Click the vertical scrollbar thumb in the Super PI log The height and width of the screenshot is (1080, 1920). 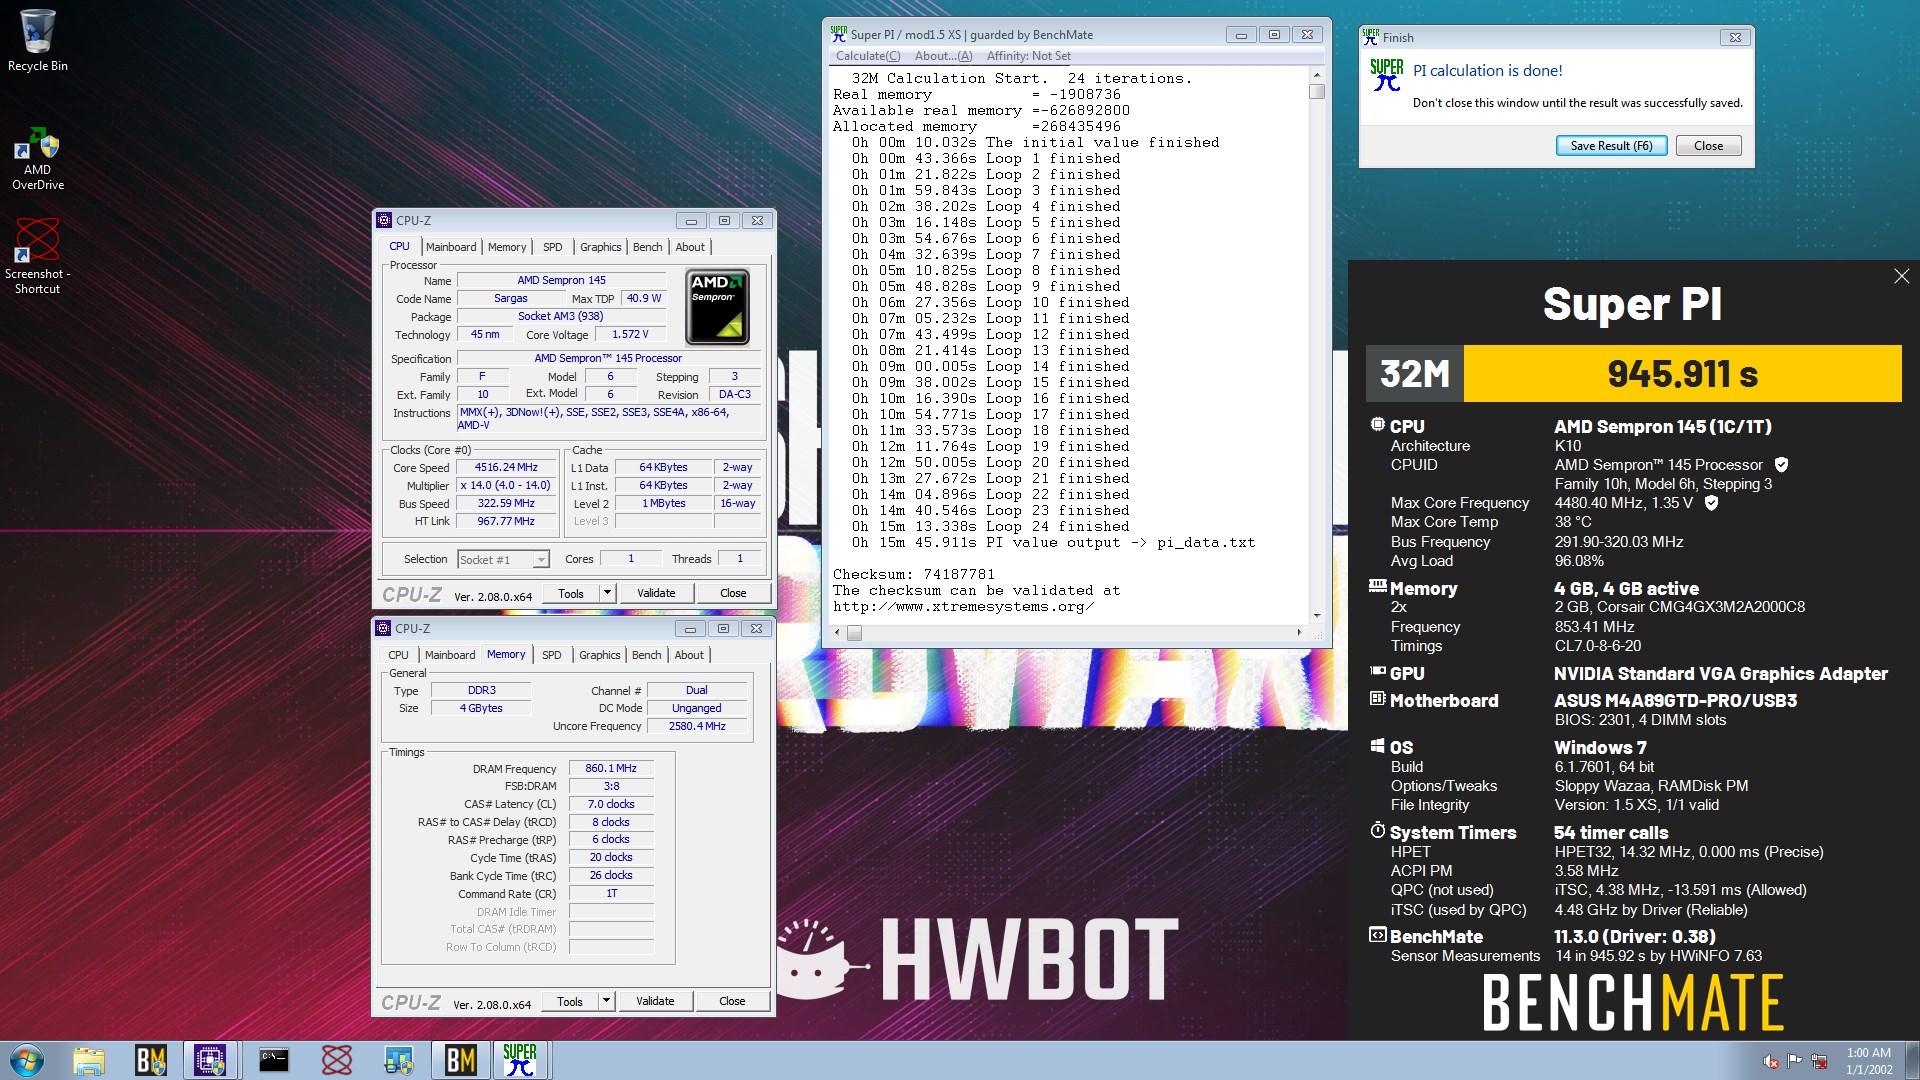[x=1317, y=92]
